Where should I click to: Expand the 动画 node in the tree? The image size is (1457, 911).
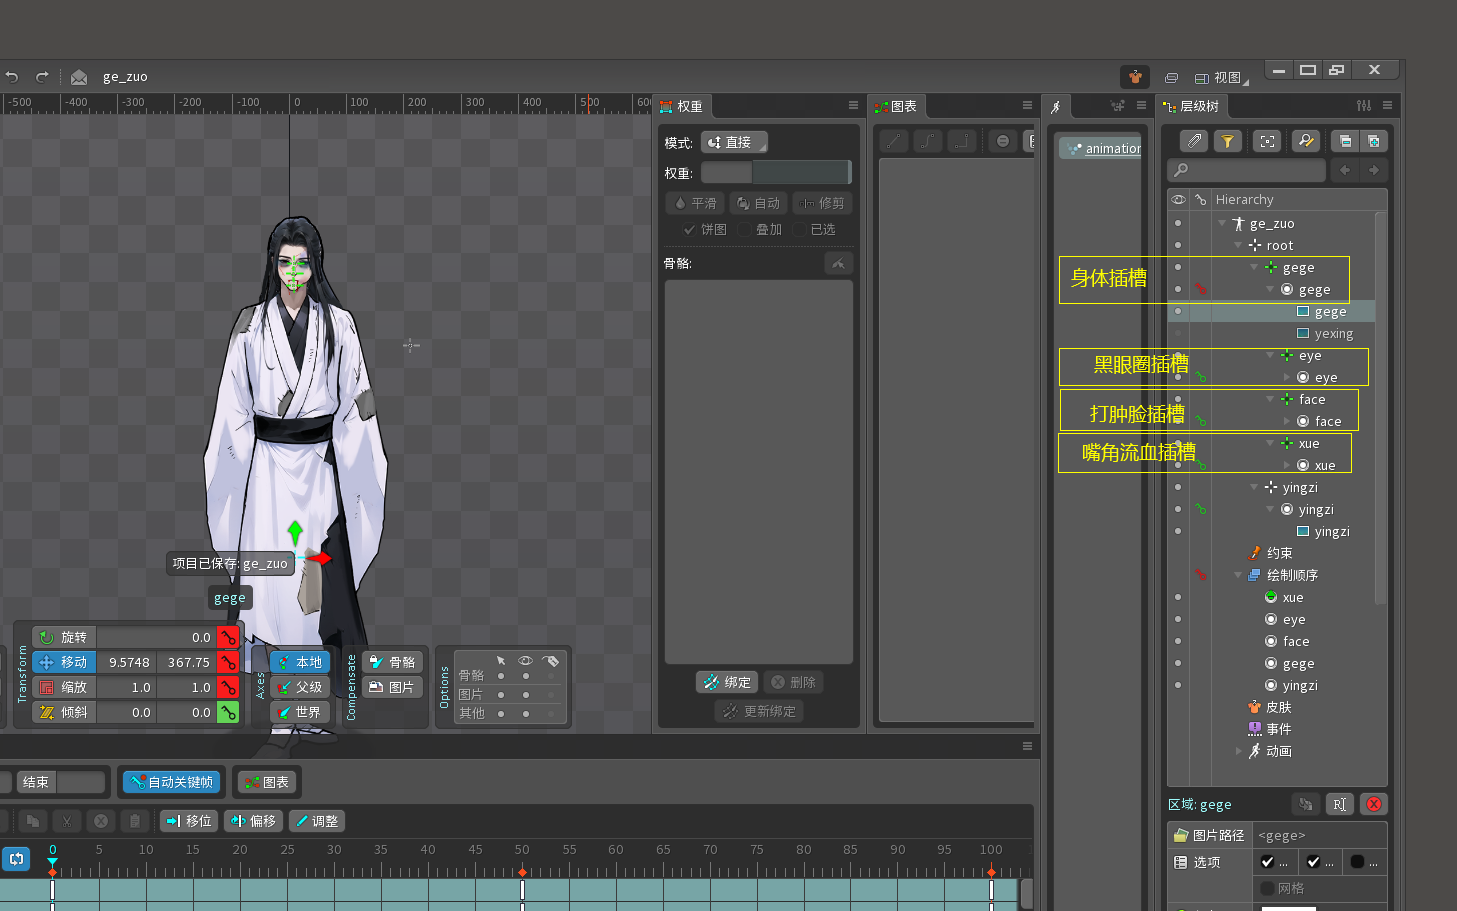tap(1238, 751)
